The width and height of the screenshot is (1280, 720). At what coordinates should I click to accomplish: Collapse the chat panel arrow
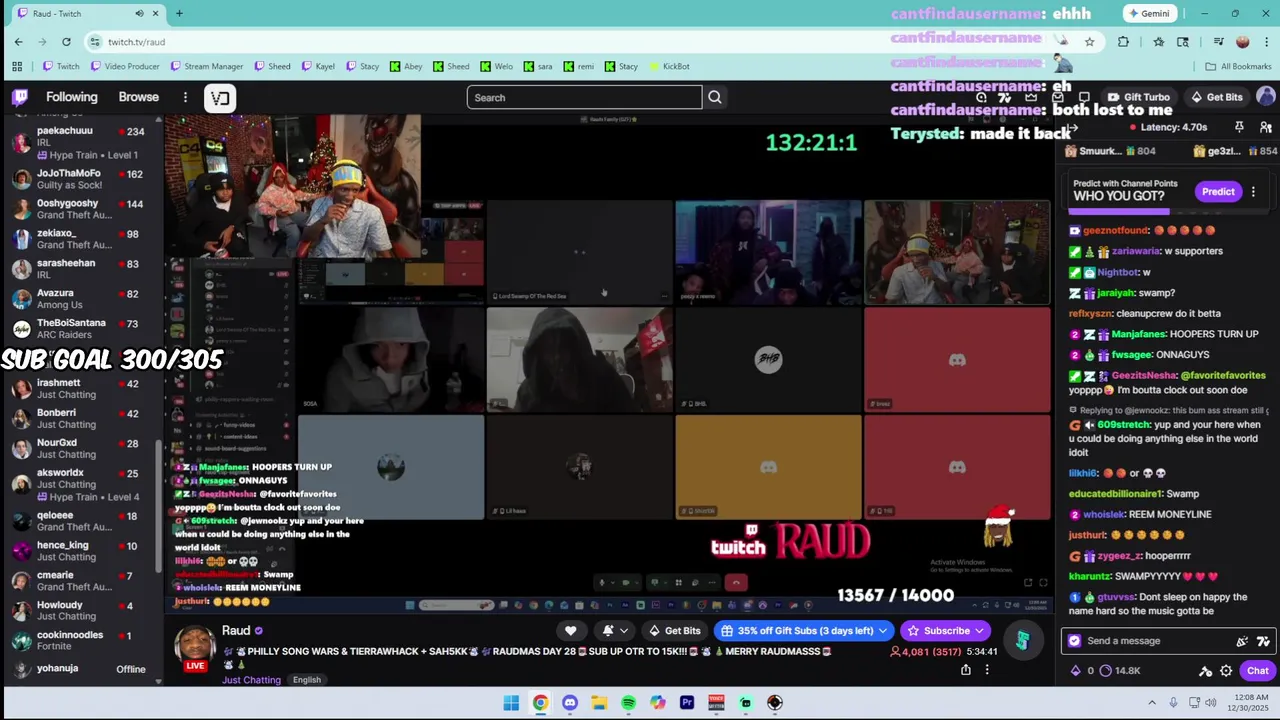click(x=1071, y=128)
